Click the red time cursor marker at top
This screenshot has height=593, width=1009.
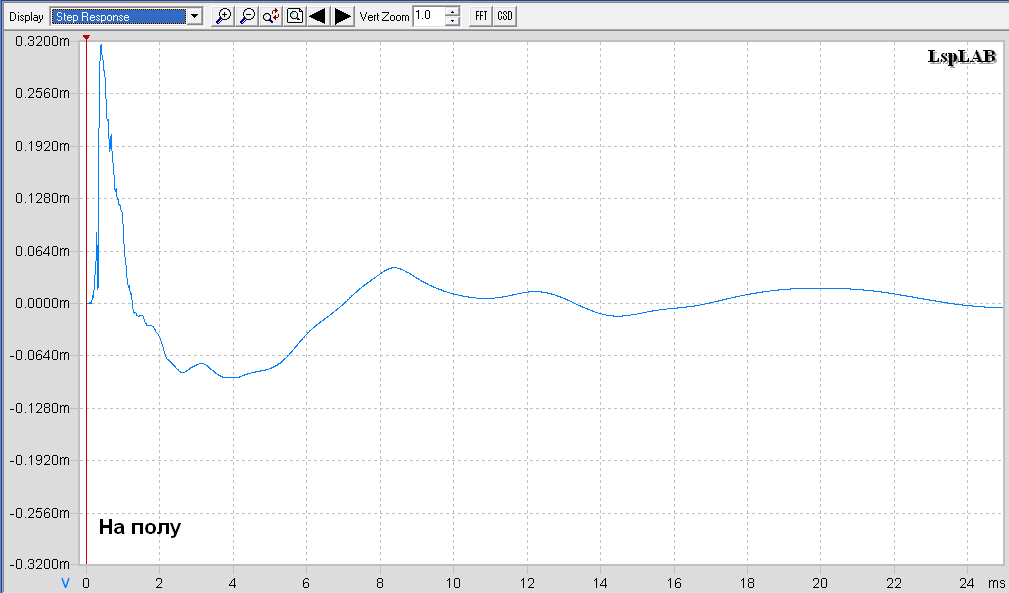[x=86, y=38]
